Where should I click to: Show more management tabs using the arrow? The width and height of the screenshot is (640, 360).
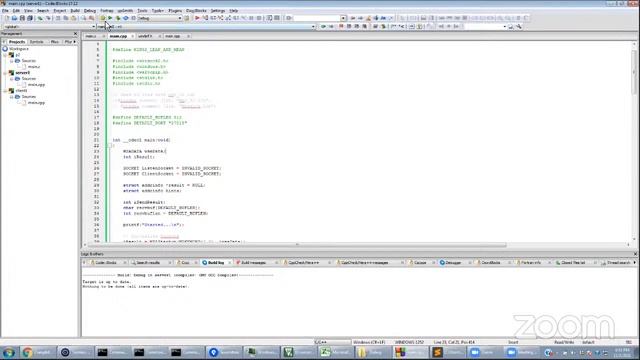click(75, 42)
